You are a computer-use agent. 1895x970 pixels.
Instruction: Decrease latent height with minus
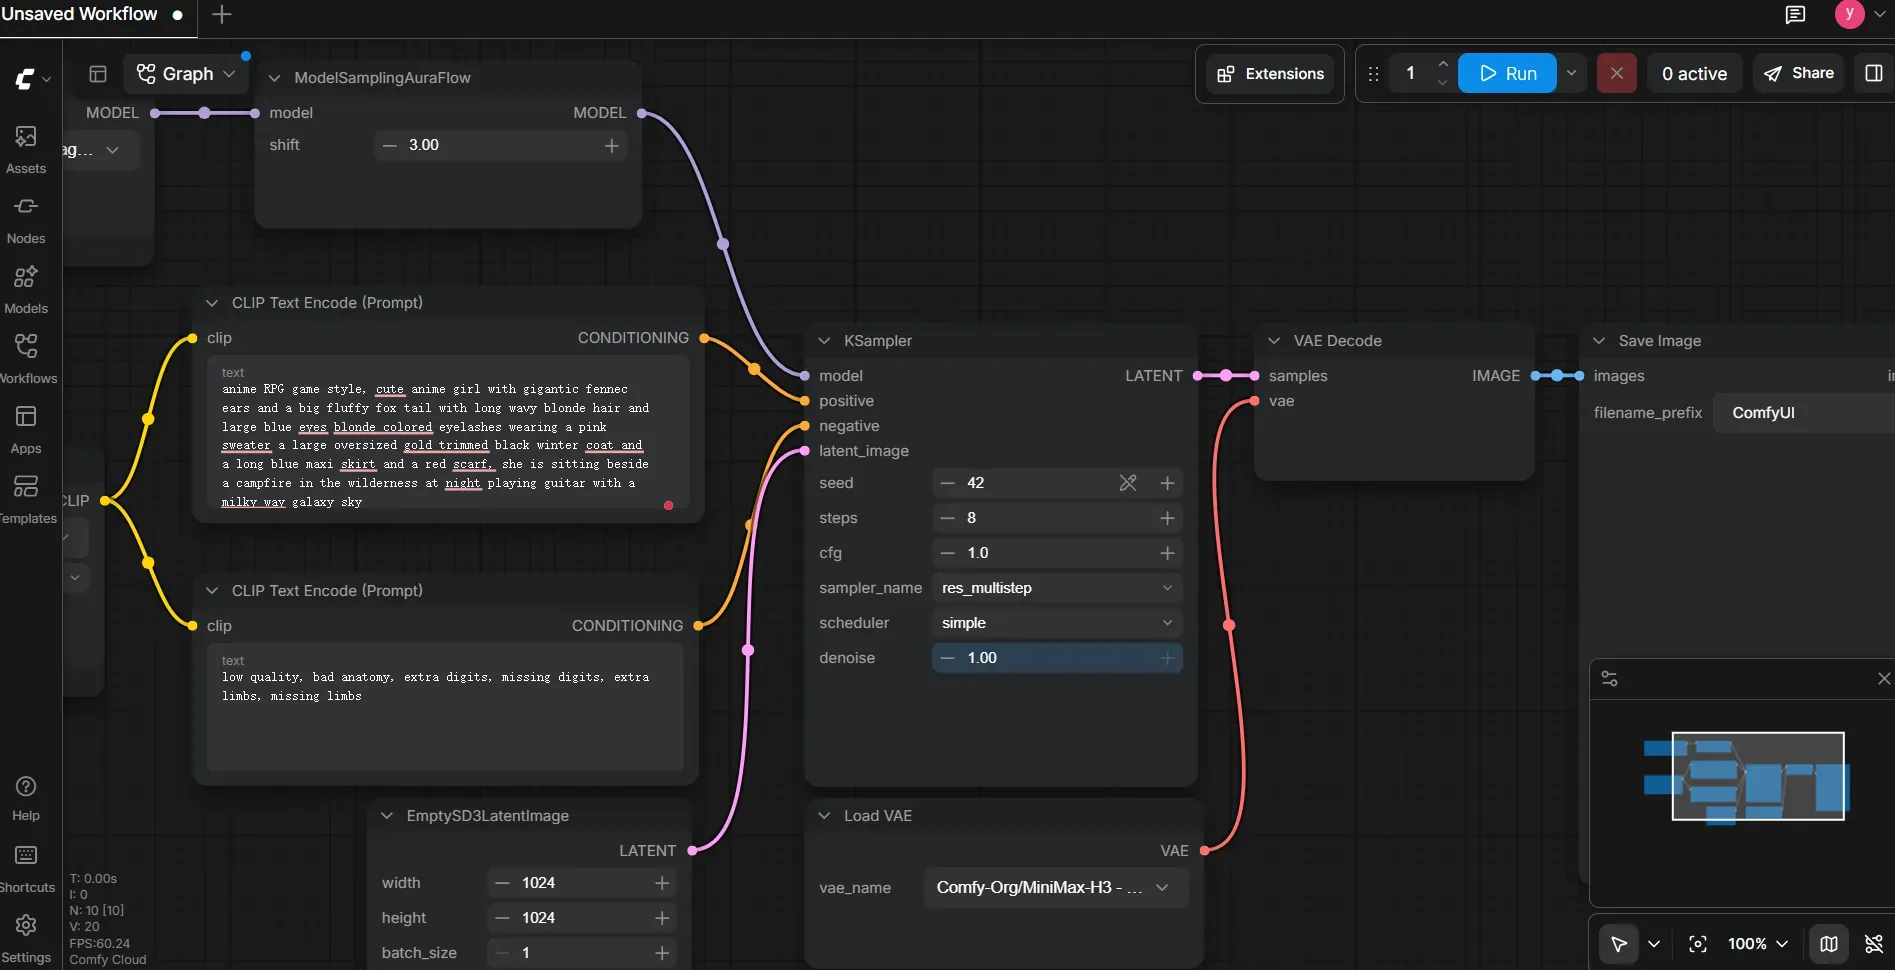(x=502, y=918)
